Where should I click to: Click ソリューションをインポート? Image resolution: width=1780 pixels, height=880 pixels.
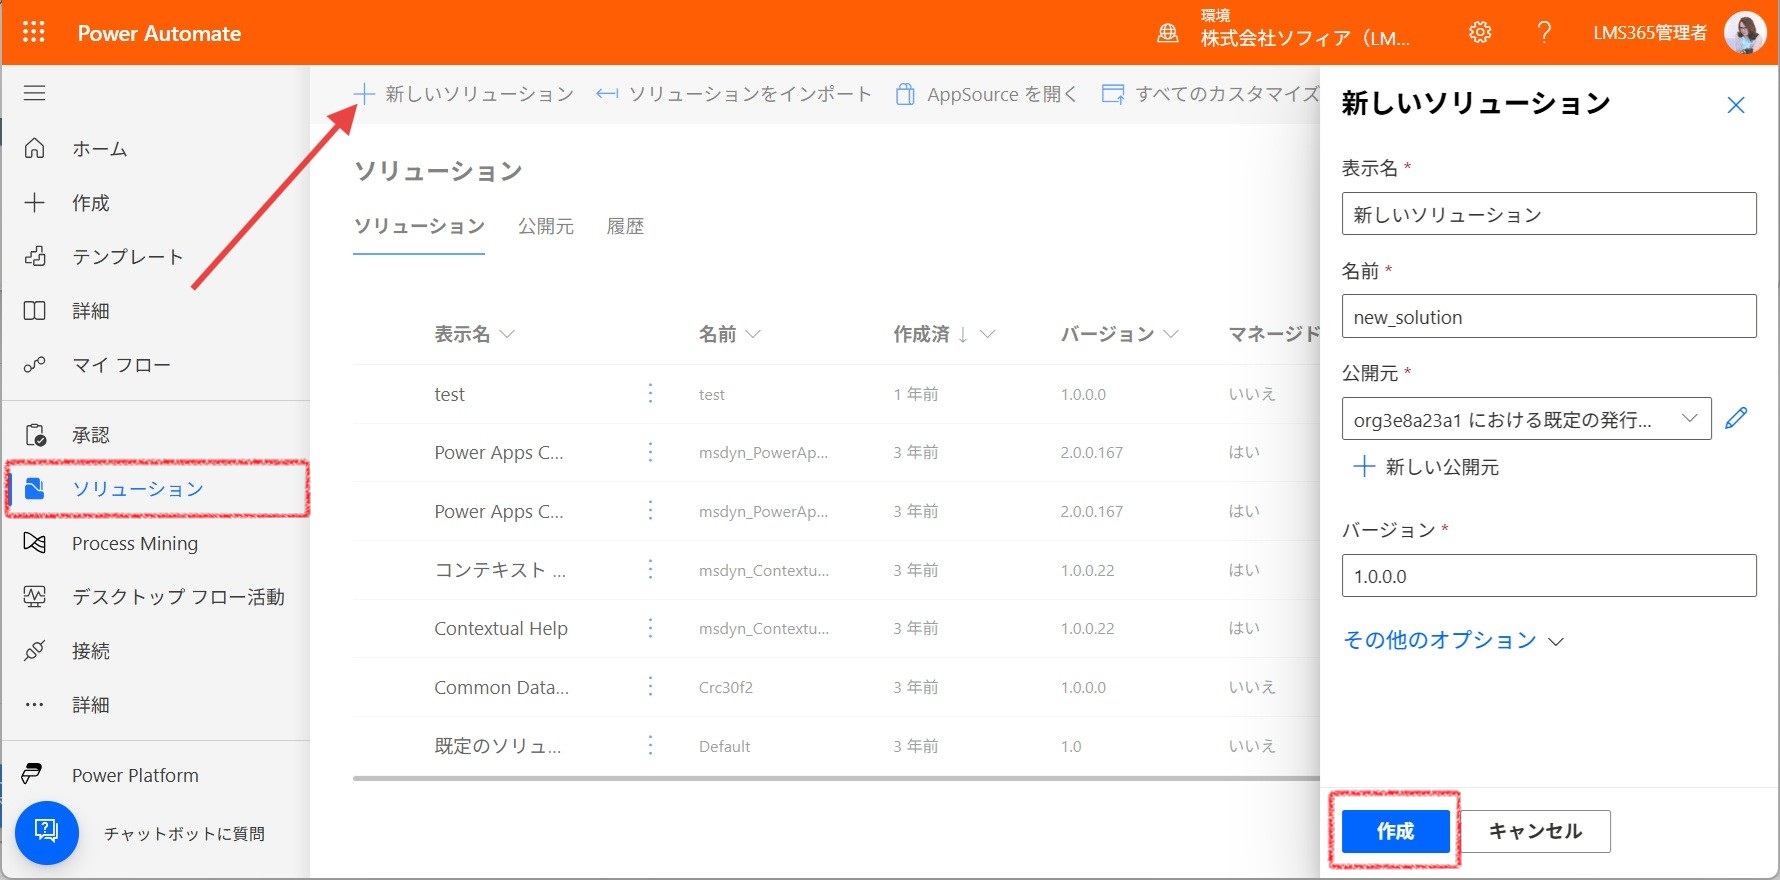[734, 94]
